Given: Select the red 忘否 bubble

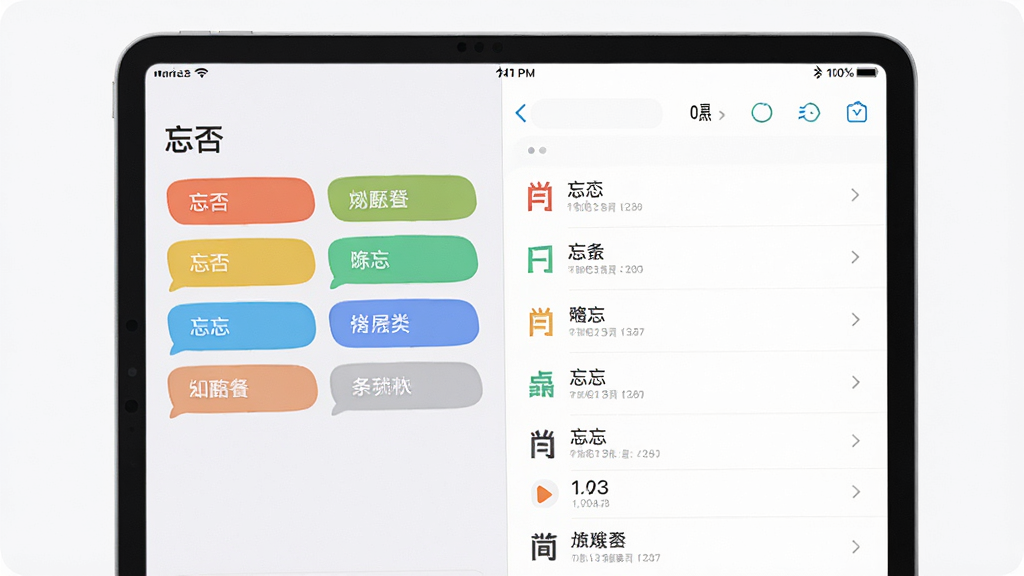Looking at the screenshot, I should click(240, 201).
